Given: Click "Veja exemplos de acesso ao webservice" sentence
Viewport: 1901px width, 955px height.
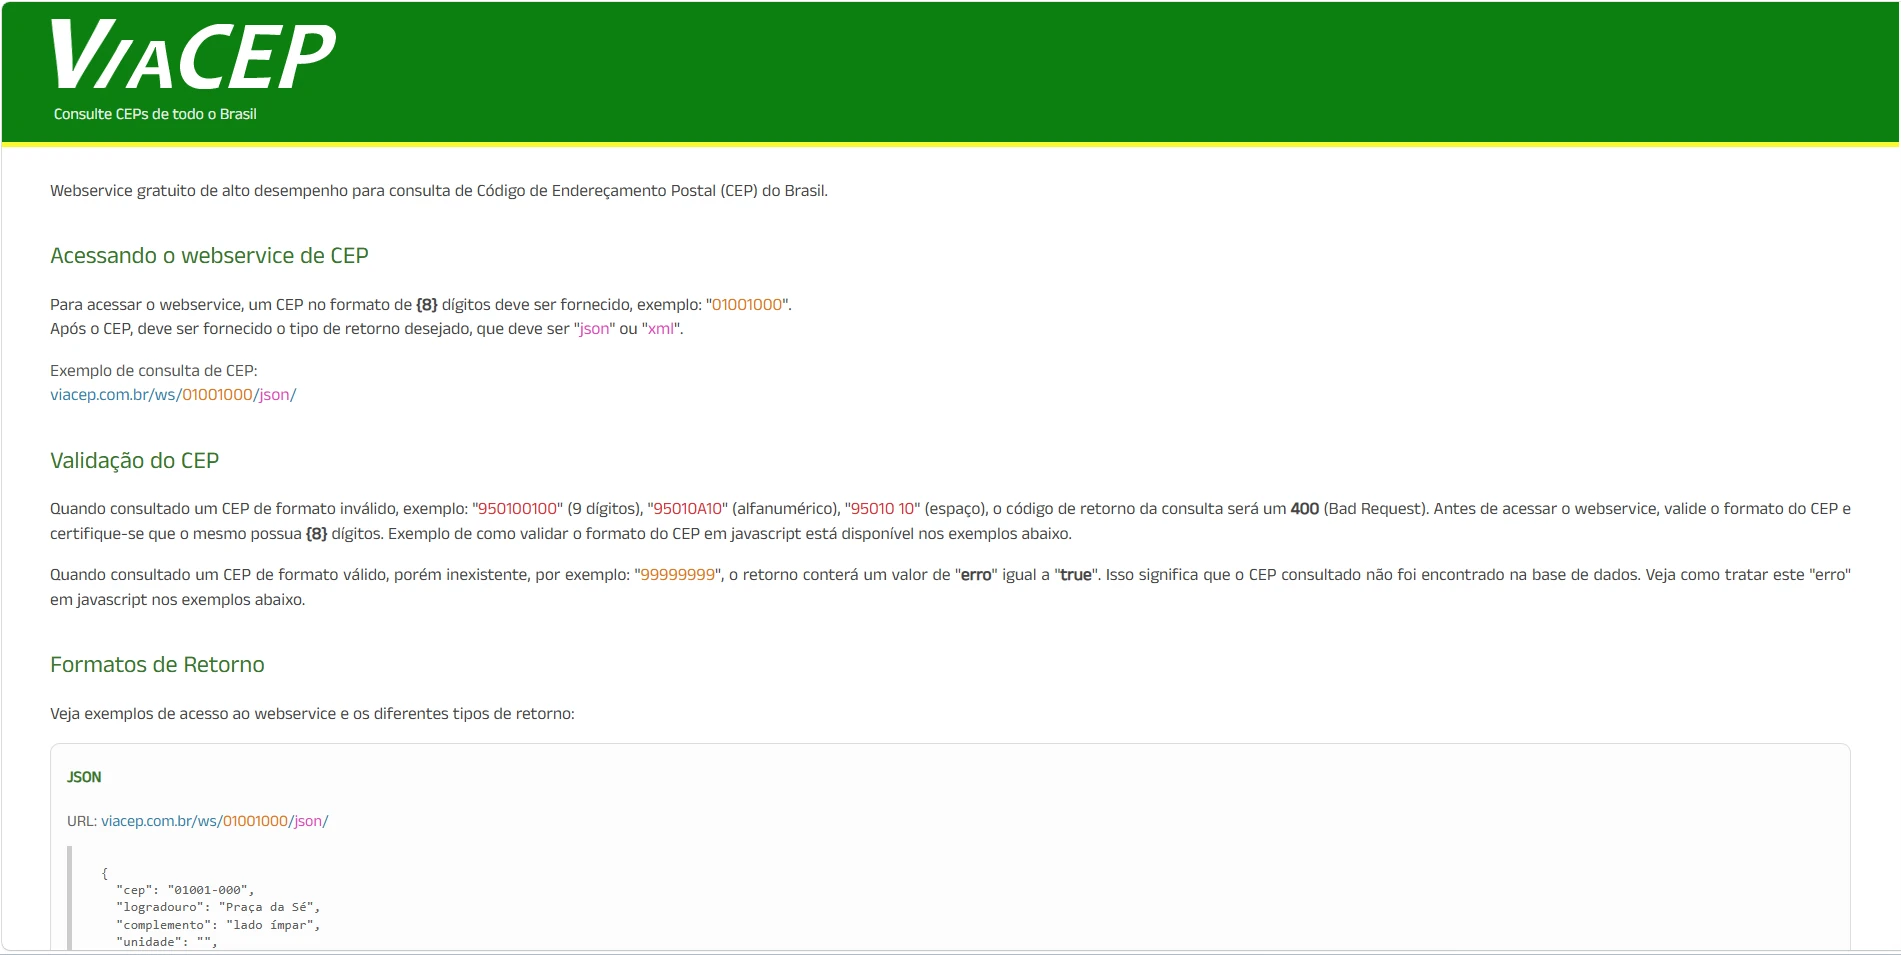Looking at the screenshot, I should tap(312, 714).
